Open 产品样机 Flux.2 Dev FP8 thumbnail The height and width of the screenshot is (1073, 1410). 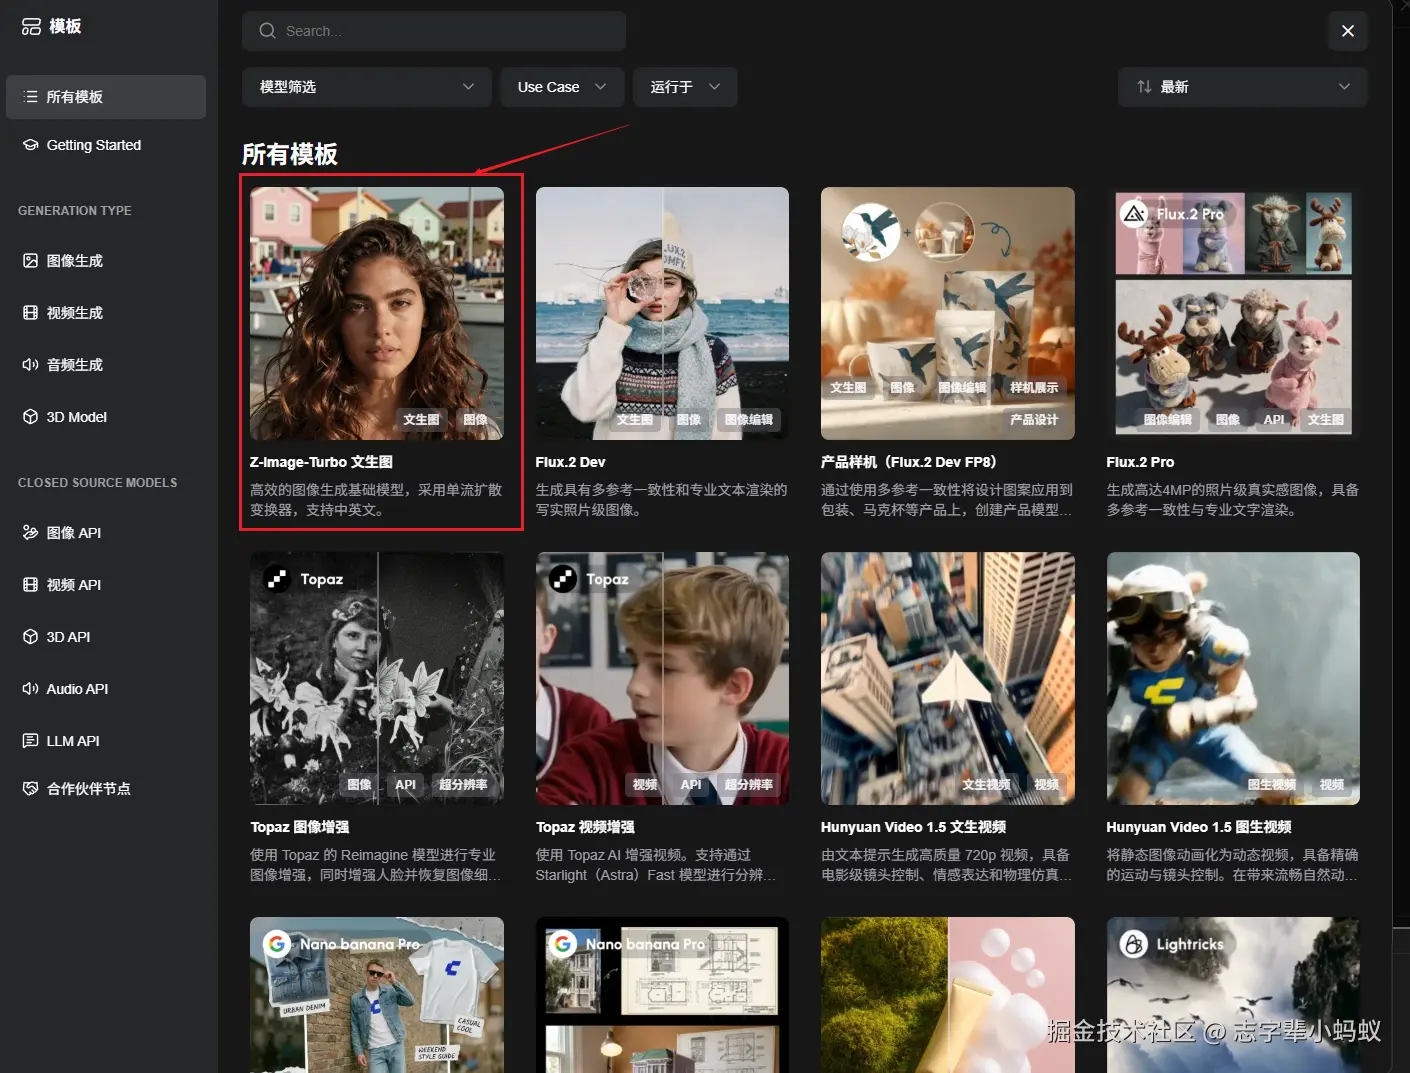948,313
